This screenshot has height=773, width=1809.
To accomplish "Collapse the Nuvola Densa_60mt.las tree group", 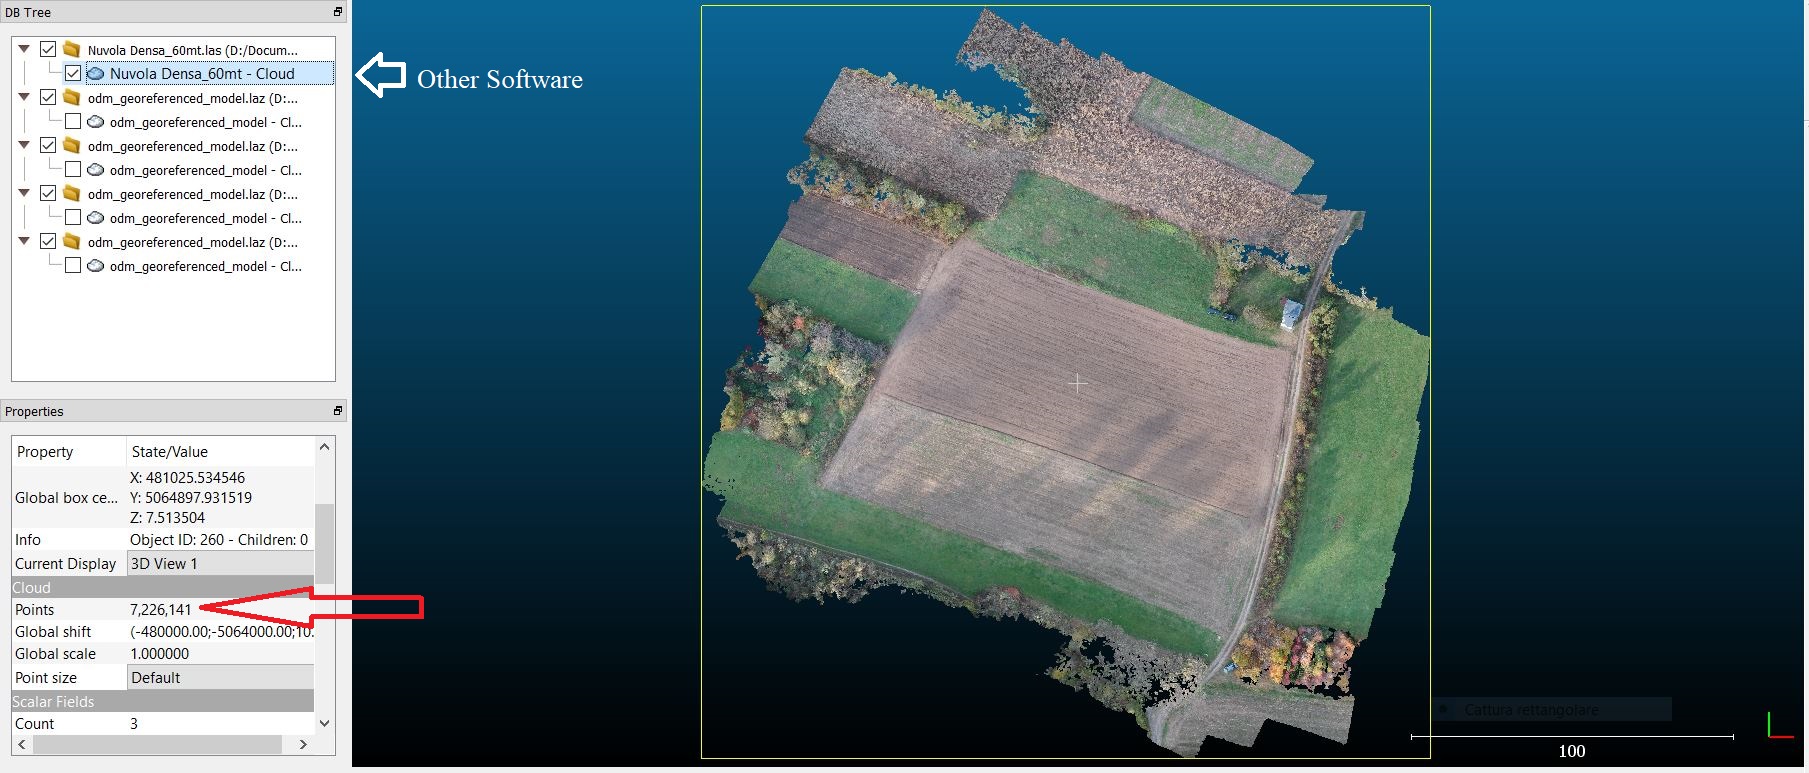I will pyautogui.click(x=24, y=49).
